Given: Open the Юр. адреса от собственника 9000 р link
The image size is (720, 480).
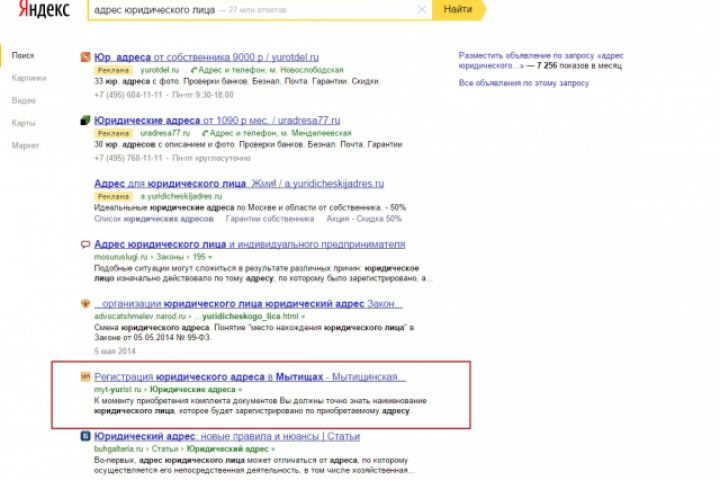Looking at the screenshot, I should click(x=206, y=57).
